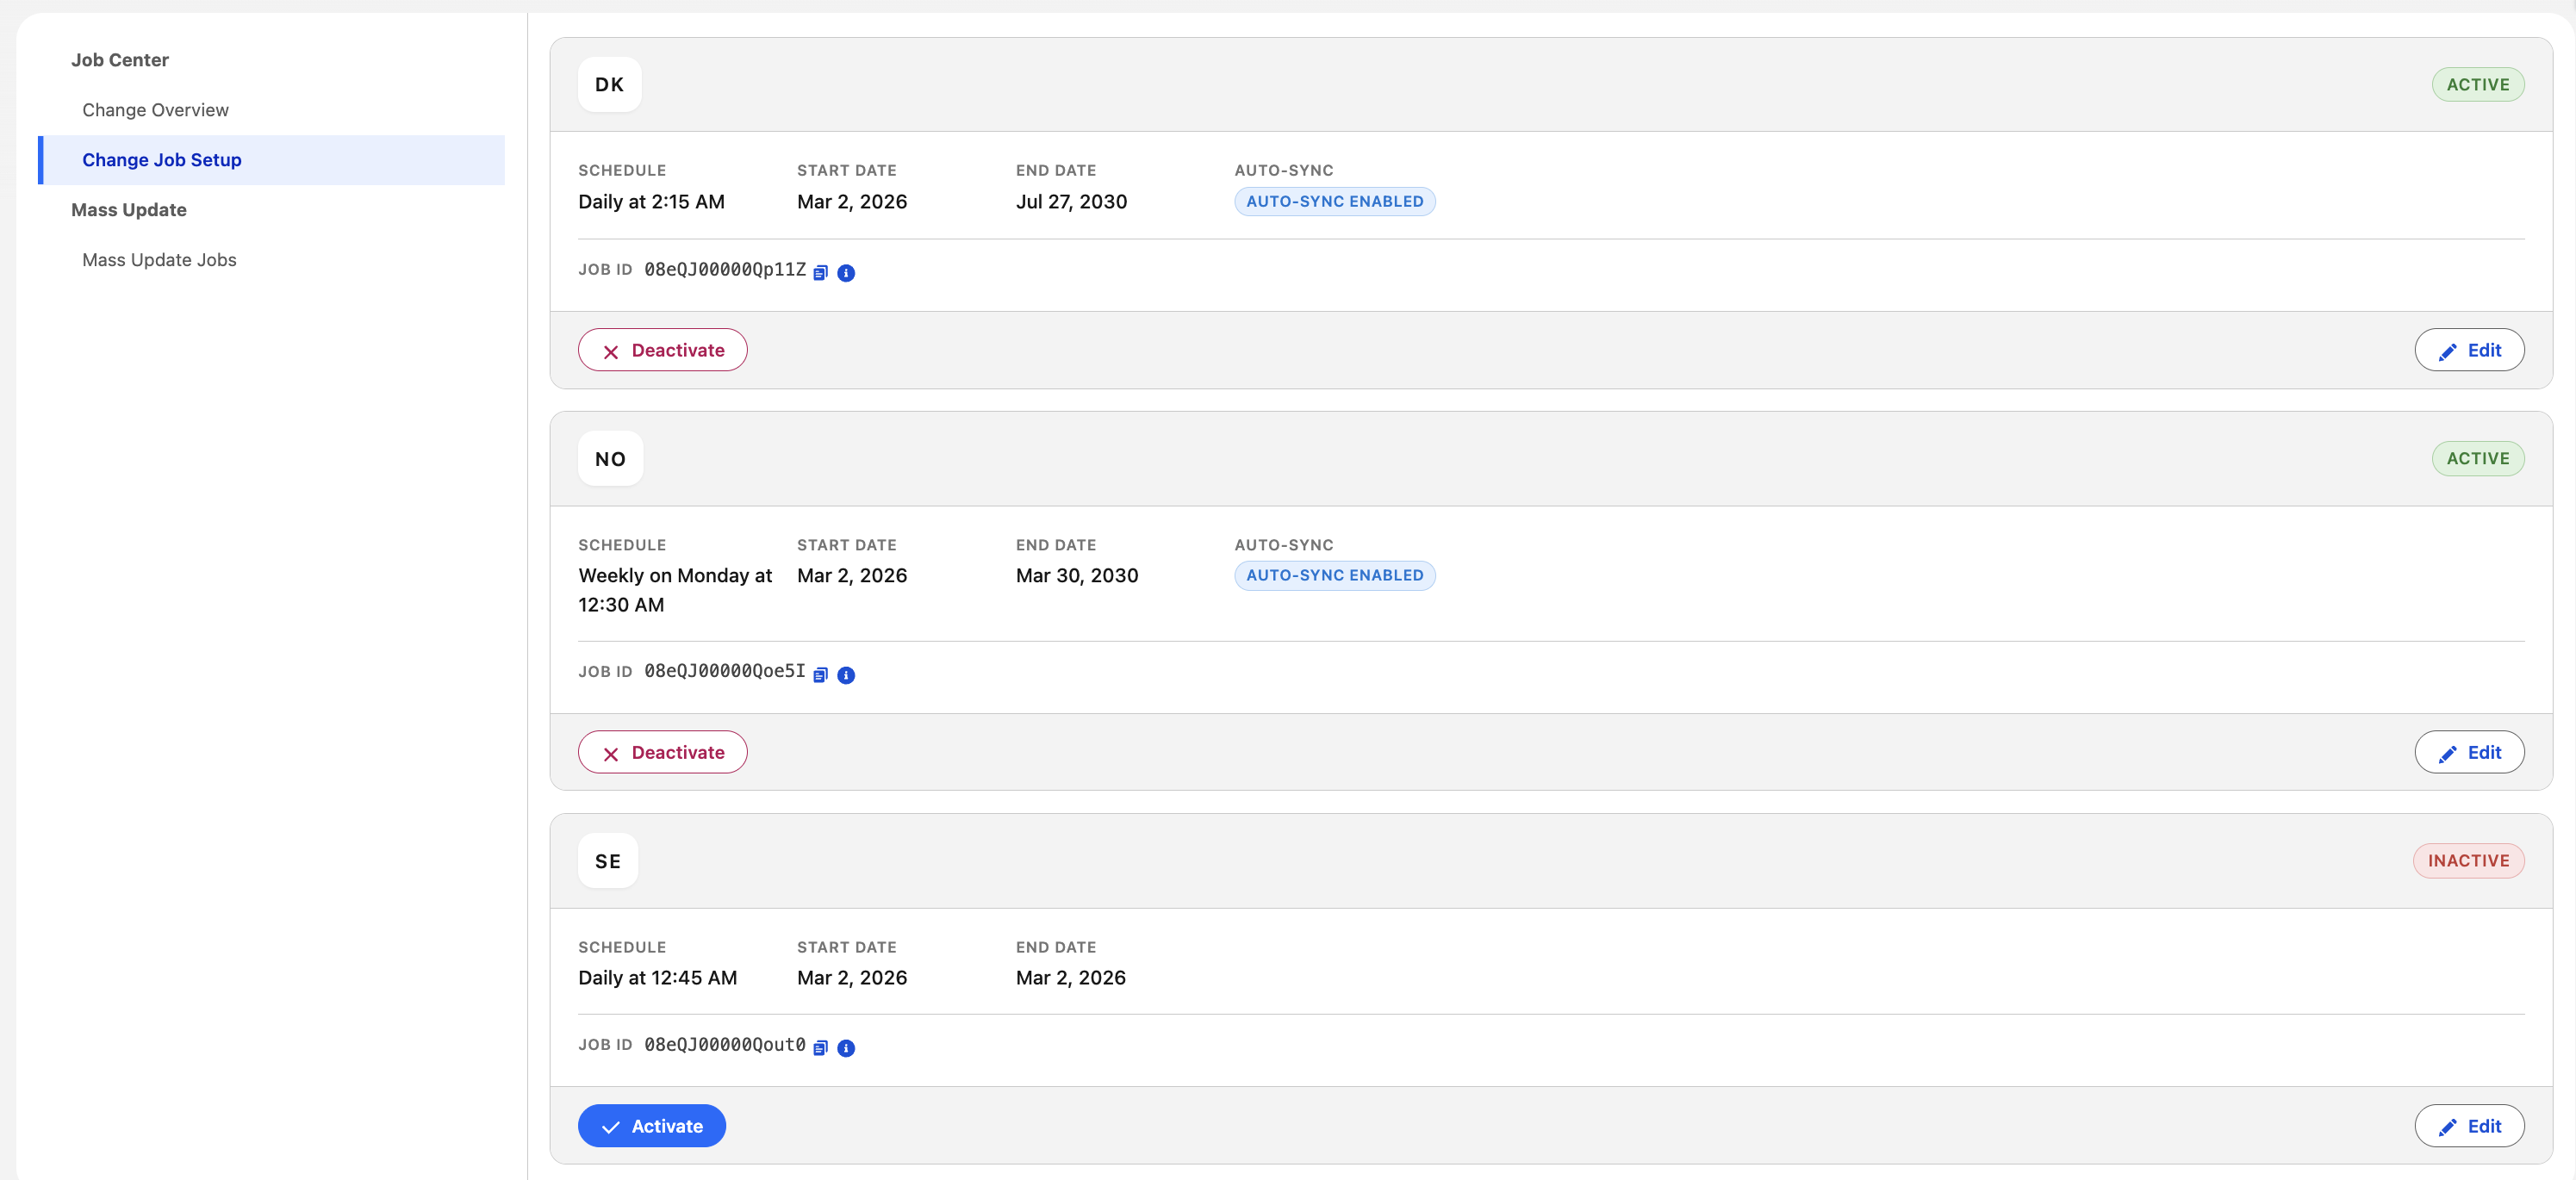The height and width of the screenshot is (1180, 2576).
Task: Edit the DK change job
Action: coord(2468,350)
